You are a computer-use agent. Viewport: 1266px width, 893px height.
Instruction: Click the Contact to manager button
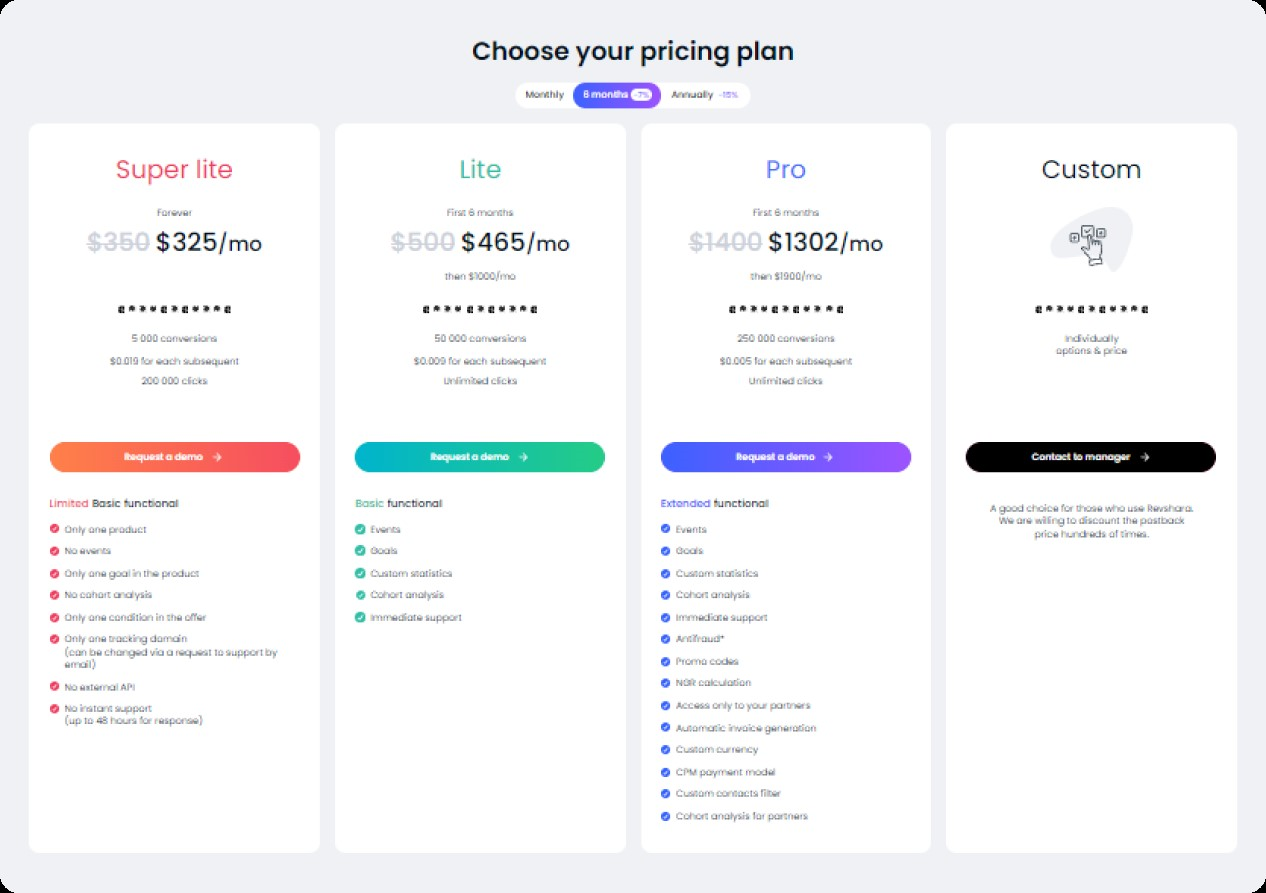(1091, 457)
